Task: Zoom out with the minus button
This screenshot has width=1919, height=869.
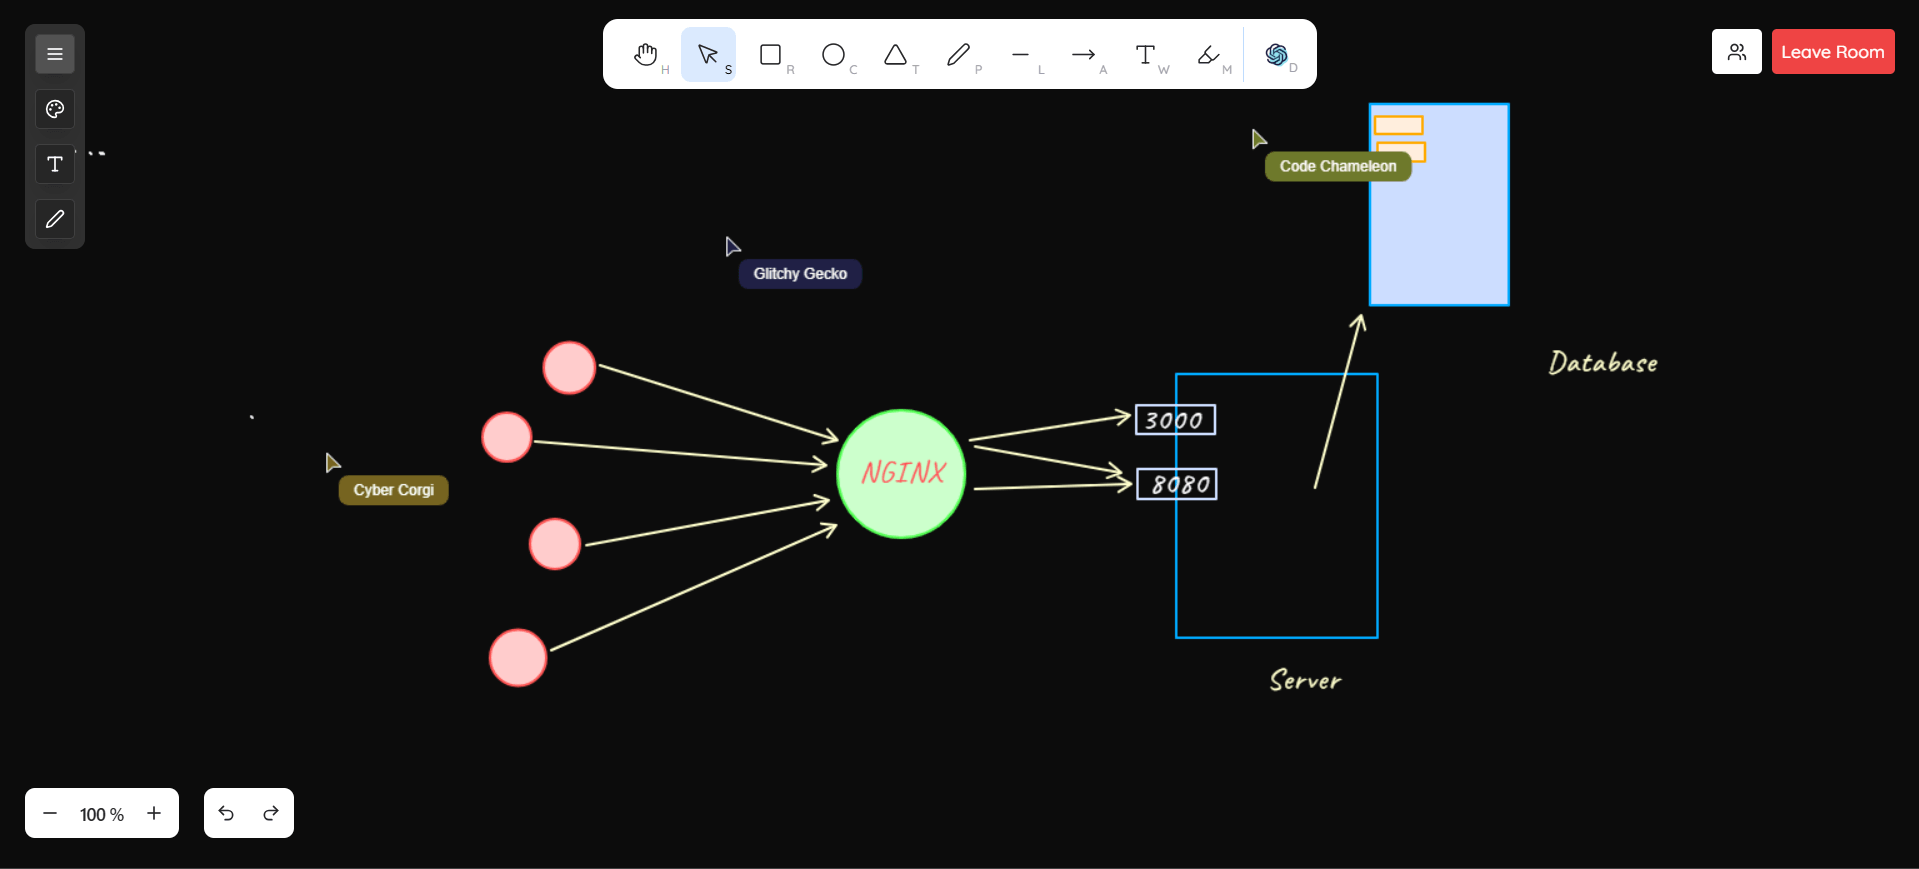Action: 50,814
